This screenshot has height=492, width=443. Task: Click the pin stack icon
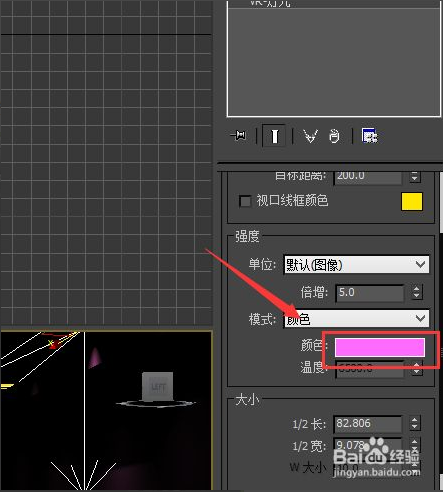point(239,135)
